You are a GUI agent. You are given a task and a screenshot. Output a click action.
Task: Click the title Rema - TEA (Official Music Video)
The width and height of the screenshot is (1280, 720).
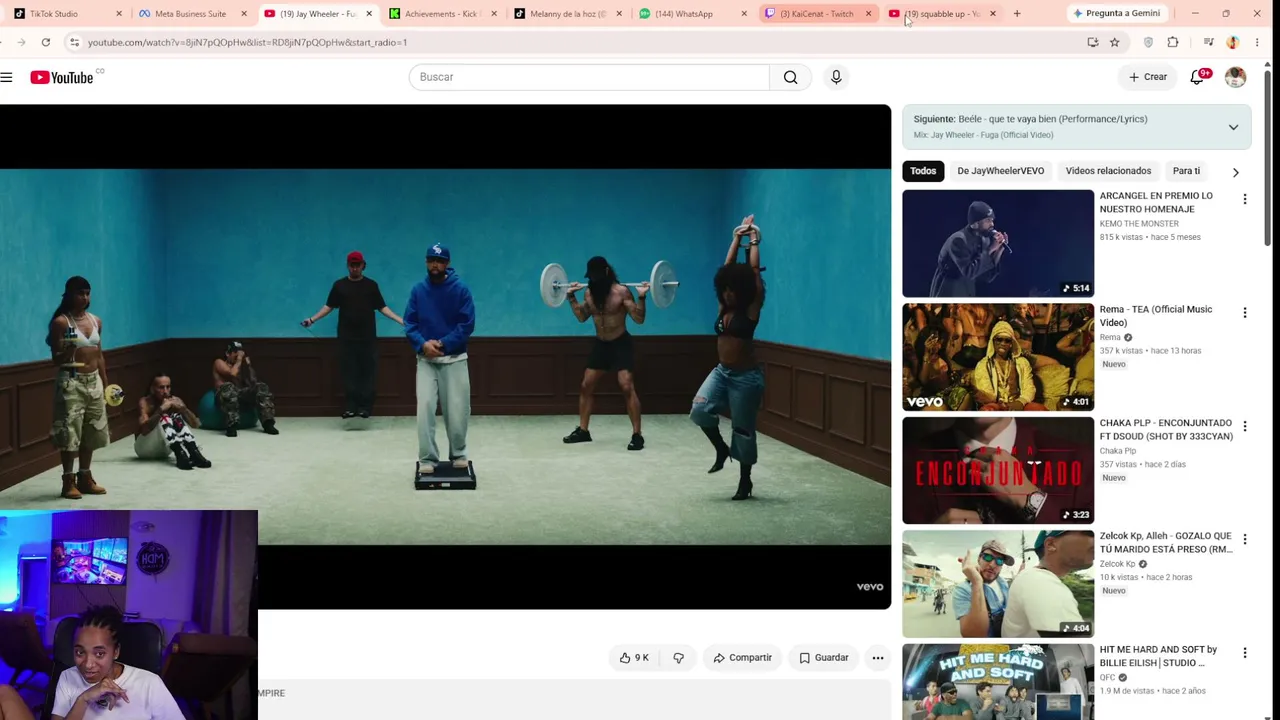pos(1156,316)
